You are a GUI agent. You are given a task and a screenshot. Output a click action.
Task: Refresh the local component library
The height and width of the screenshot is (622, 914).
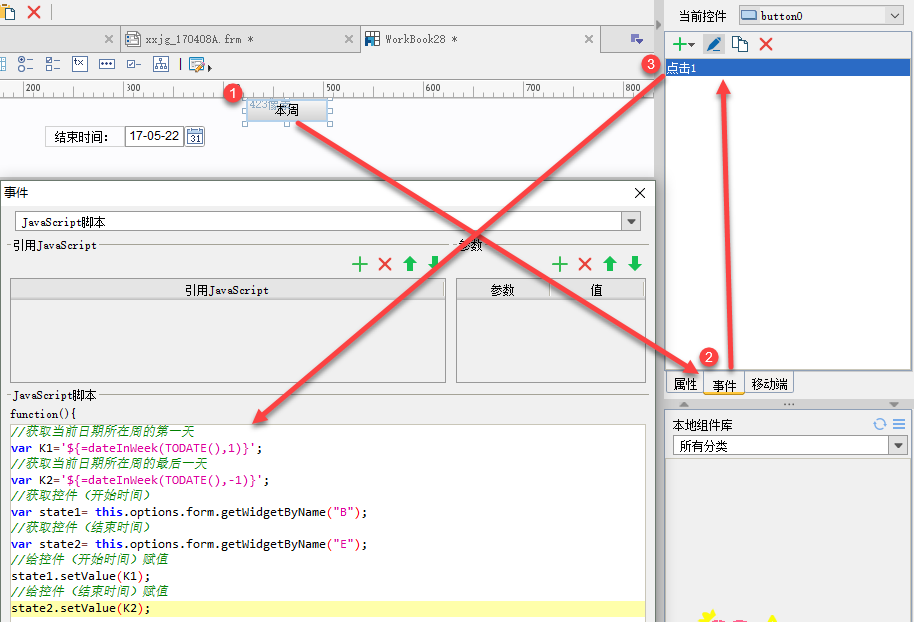click(x=880, y=424)
